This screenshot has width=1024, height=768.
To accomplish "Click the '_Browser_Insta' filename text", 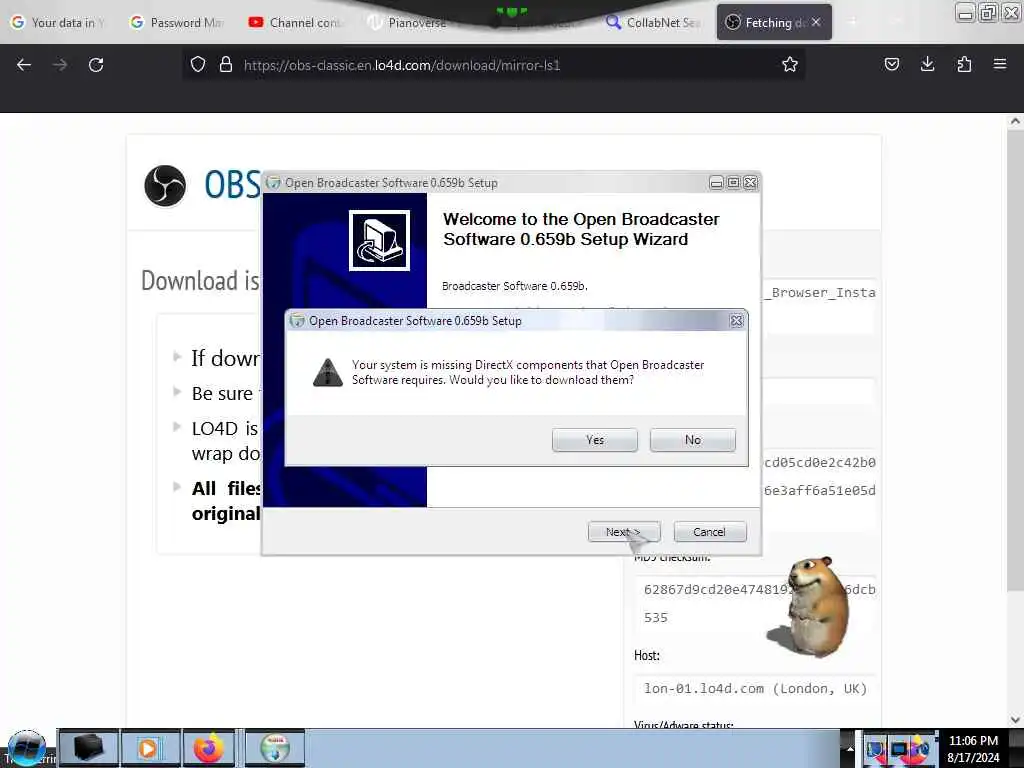I will click(x=820, y=293).
